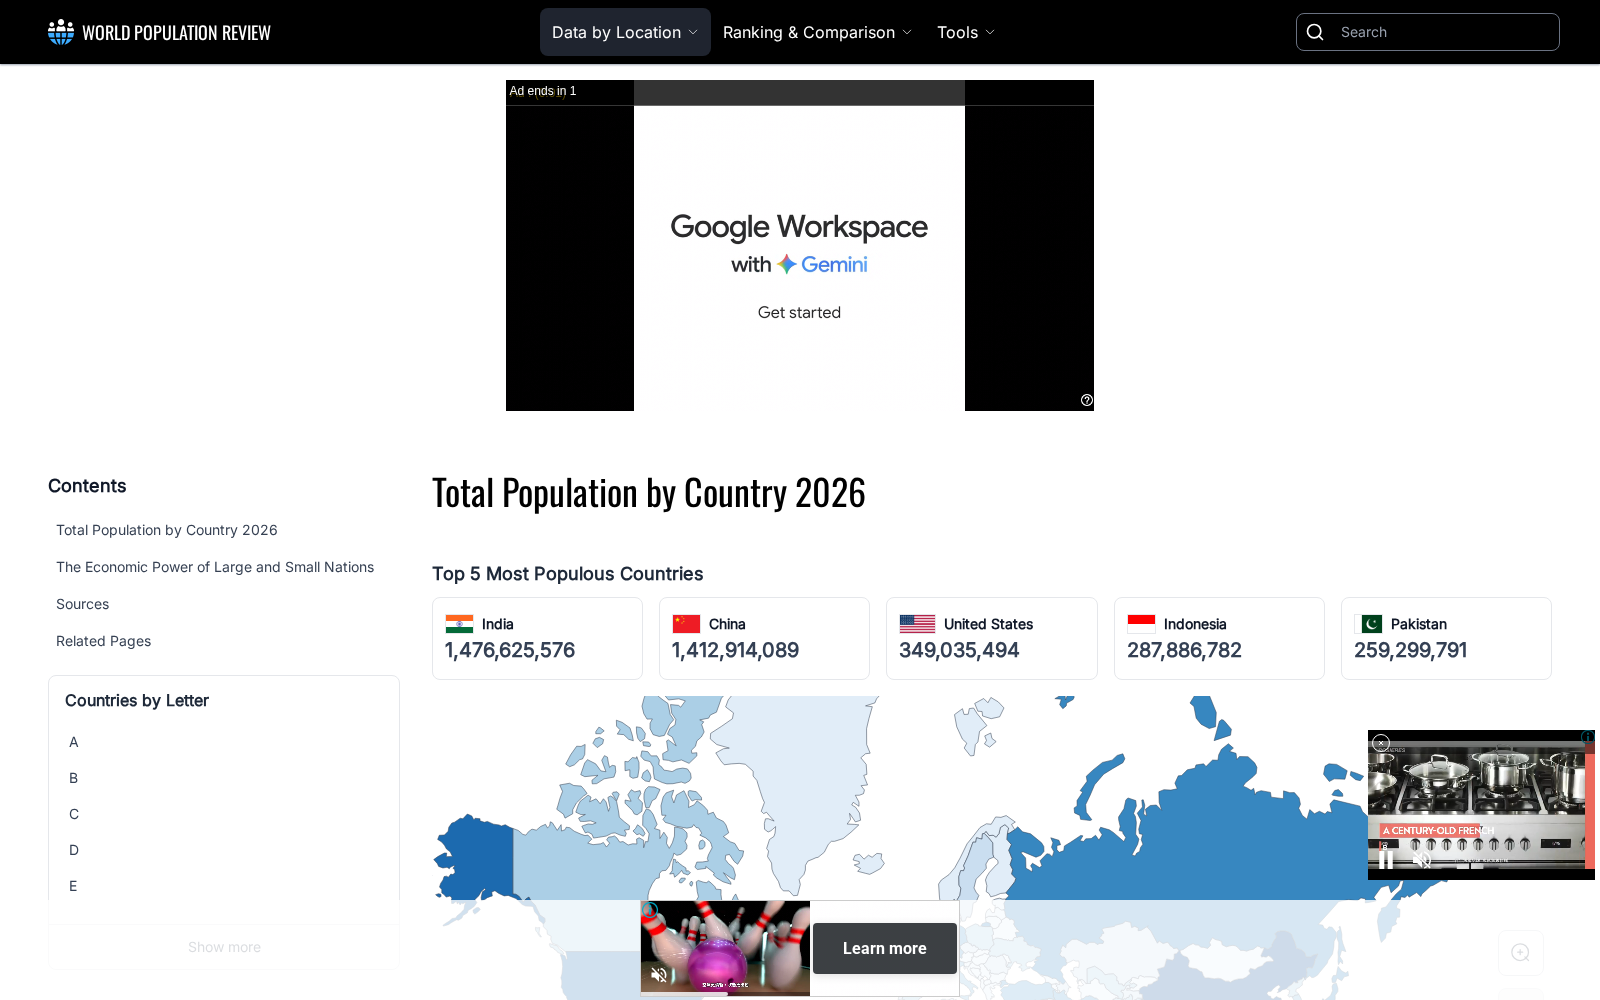
Task: Click Indonesia's population value 287,886,782
Action: [1184, 650]
